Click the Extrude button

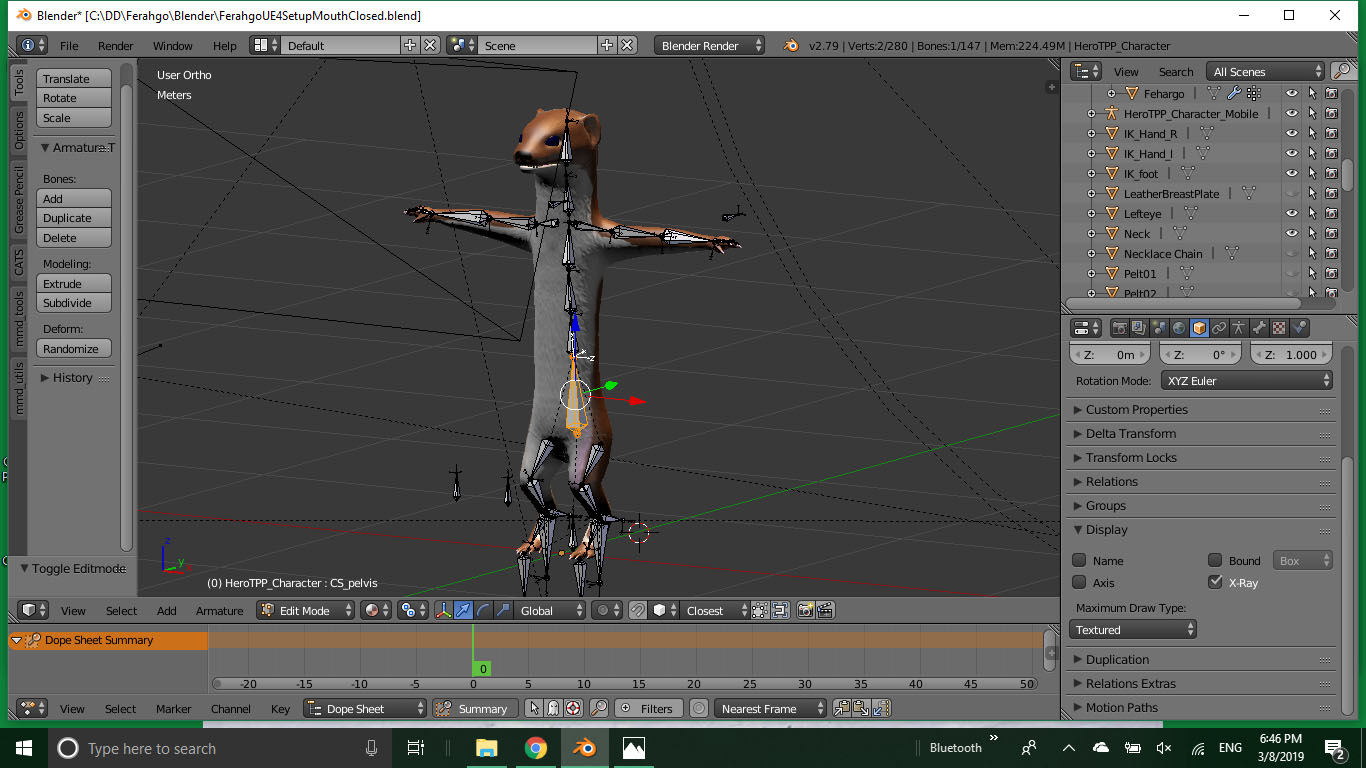click(74, 284)
